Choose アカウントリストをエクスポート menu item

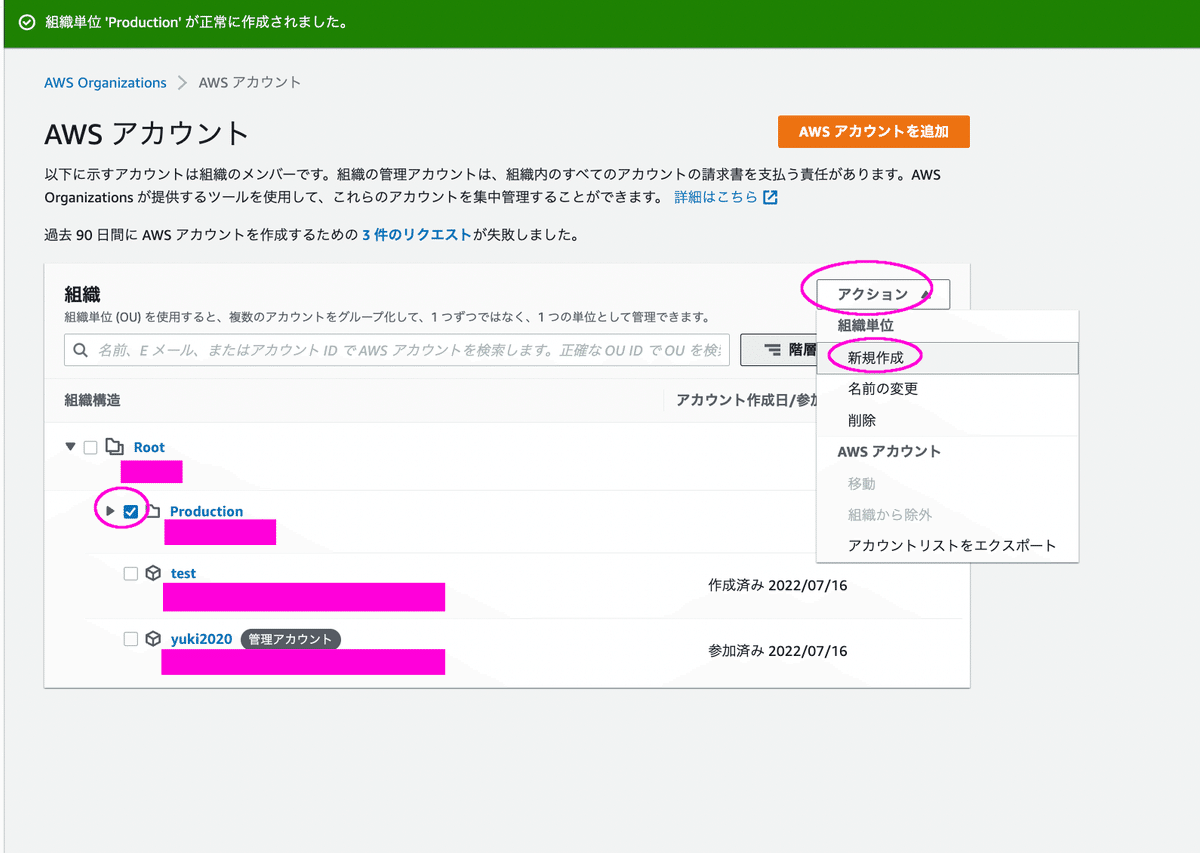pyautogui.click(x=947, y=546)
